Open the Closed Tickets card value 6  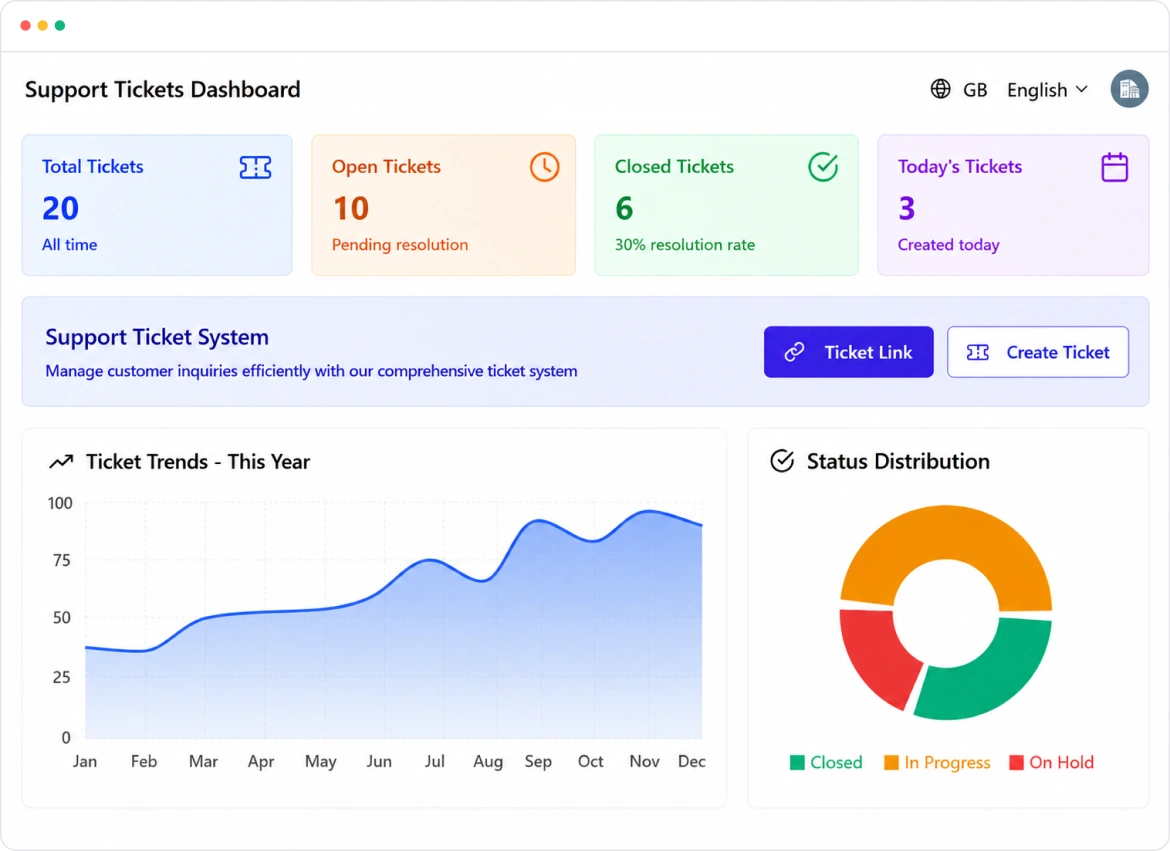(x=624, y=208)
